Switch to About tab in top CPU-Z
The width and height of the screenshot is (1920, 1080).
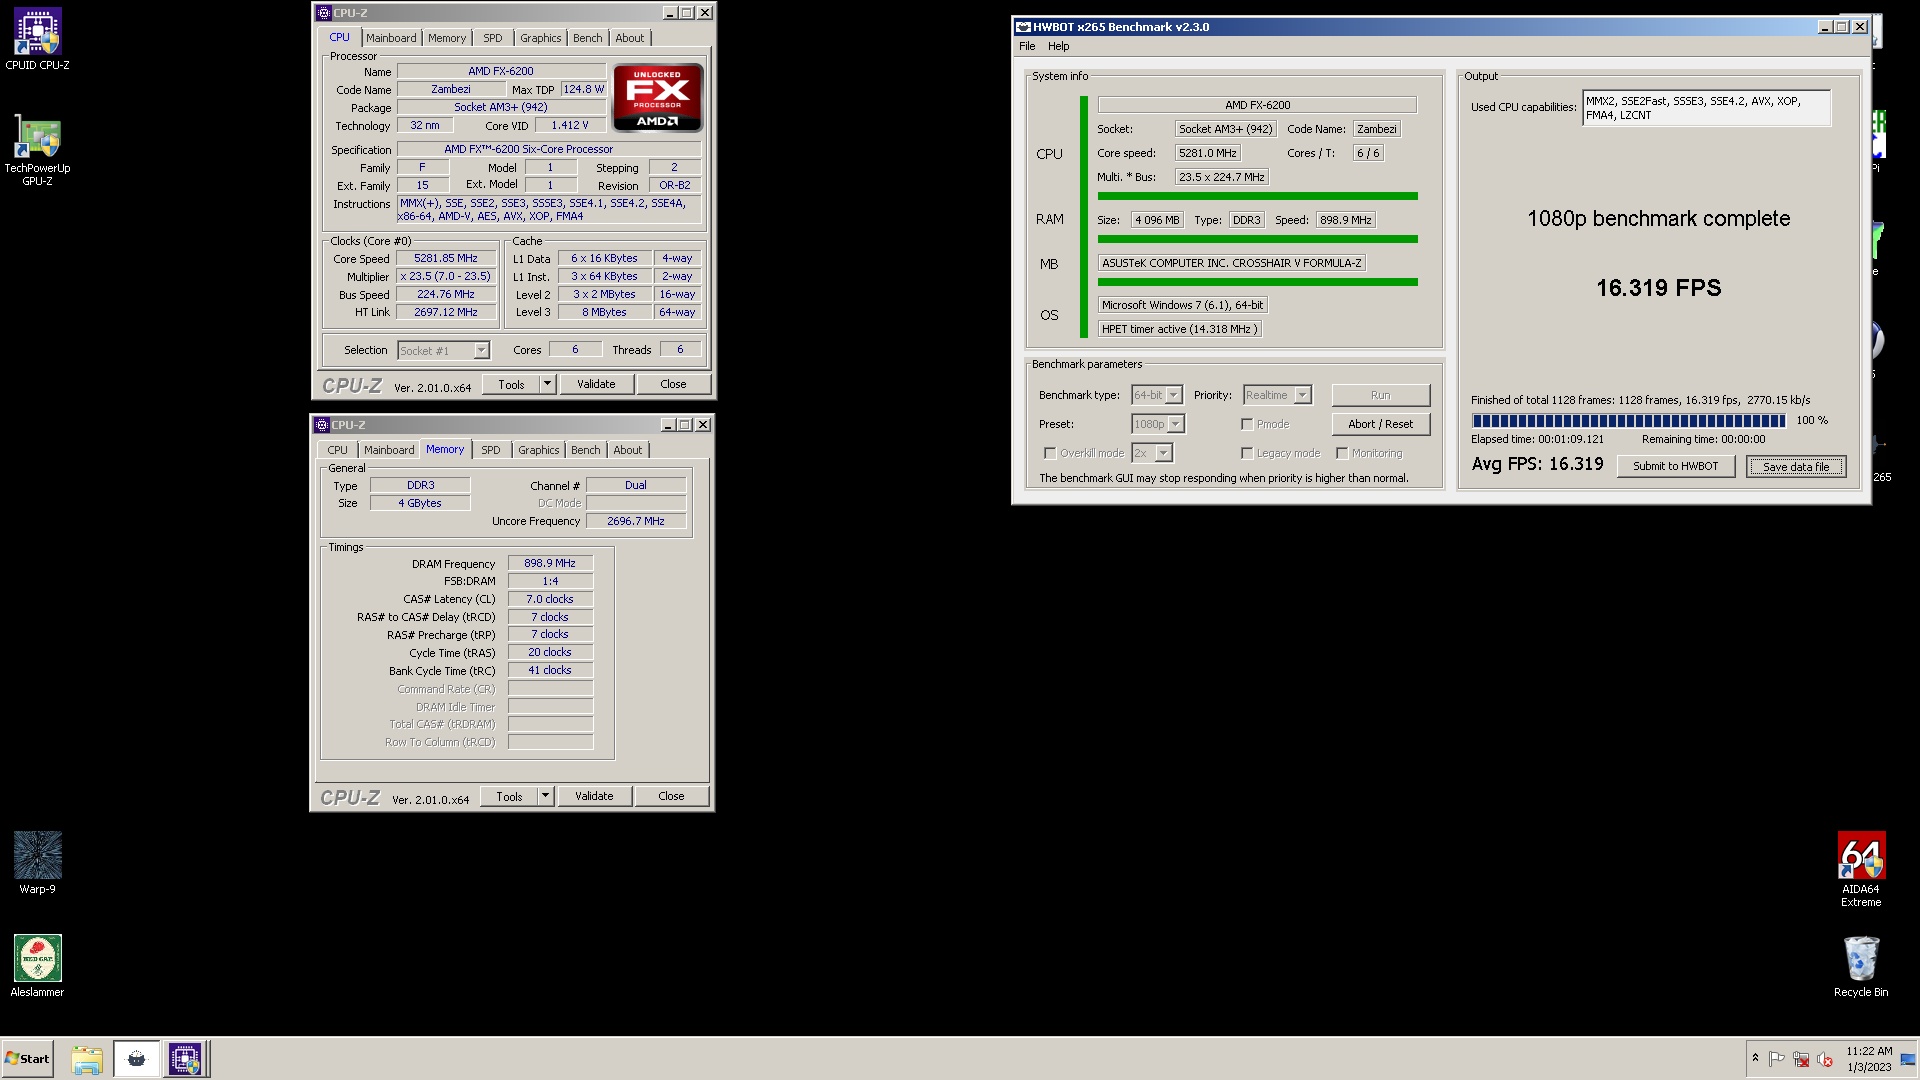tap(630, 38)
